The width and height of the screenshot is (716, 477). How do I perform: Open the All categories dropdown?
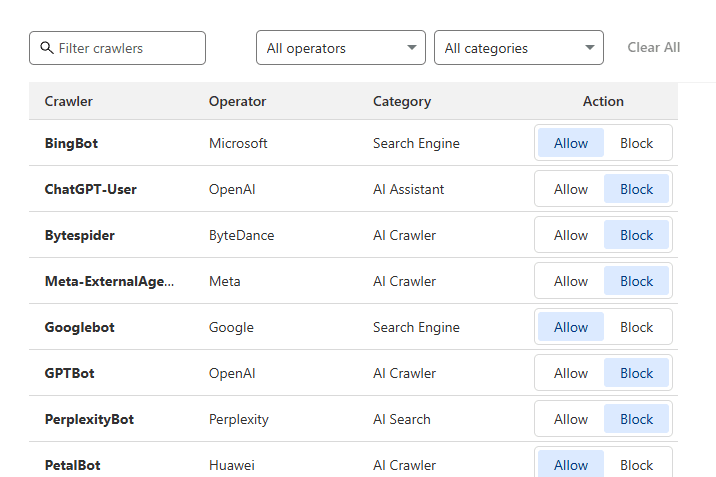click(x=519, y=48)
